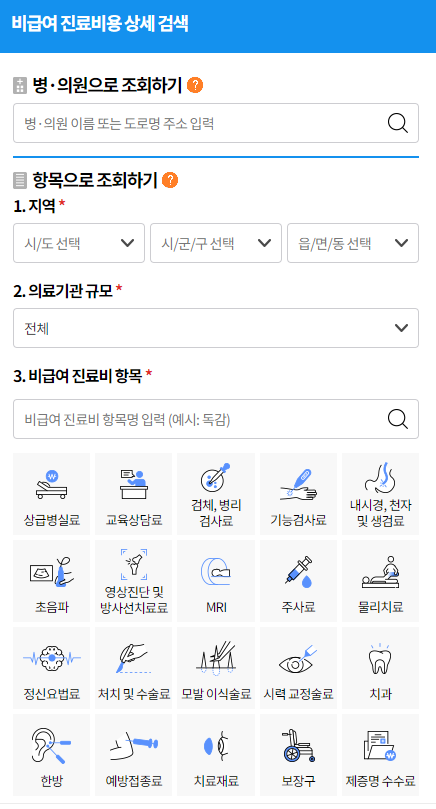Open the 물리치료 category
Viewport: 436px width, 809px height.
pos(381,581)
